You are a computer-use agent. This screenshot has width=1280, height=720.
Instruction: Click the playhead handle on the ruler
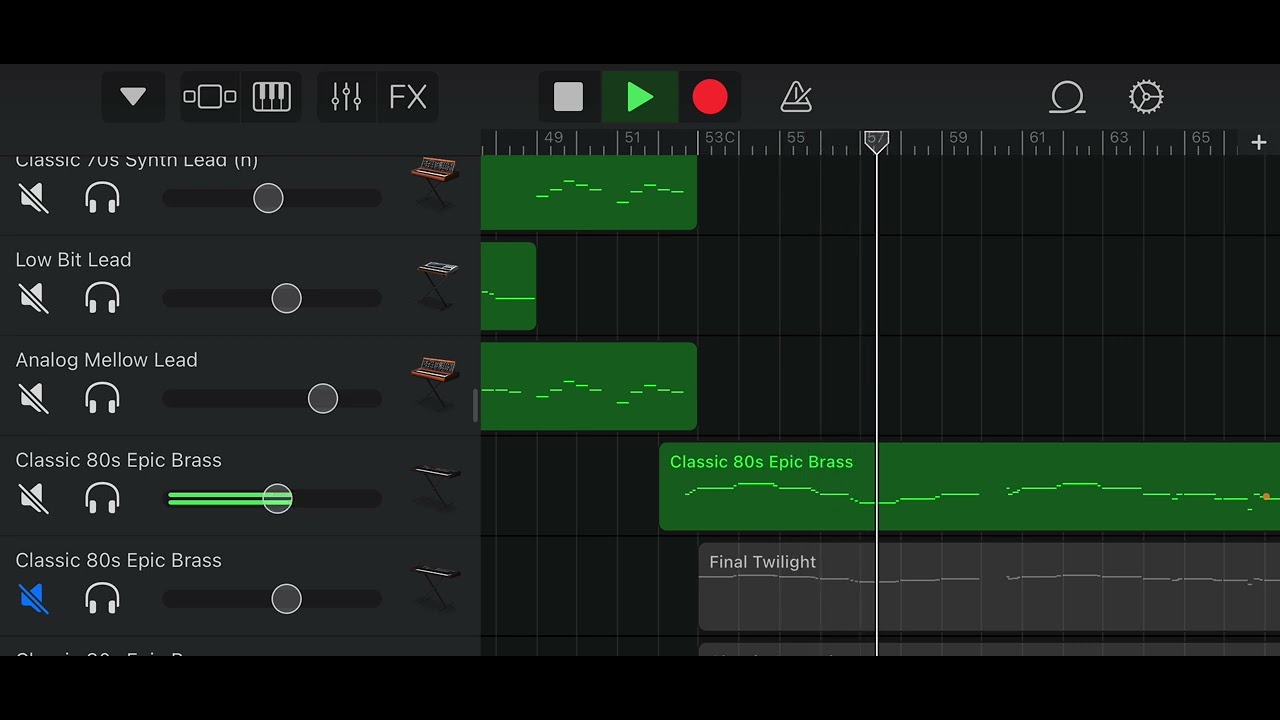click(x=876, y=142)
